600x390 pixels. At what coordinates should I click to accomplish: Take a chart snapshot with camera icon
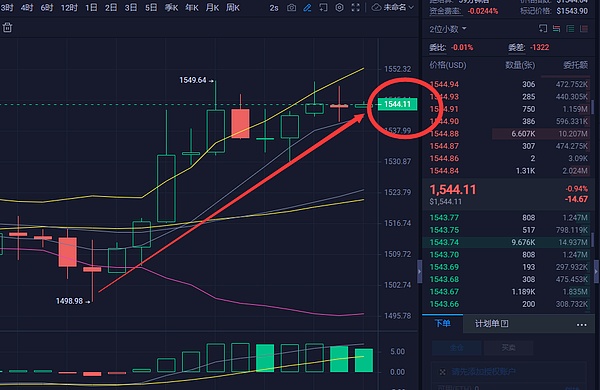point(291,8)
